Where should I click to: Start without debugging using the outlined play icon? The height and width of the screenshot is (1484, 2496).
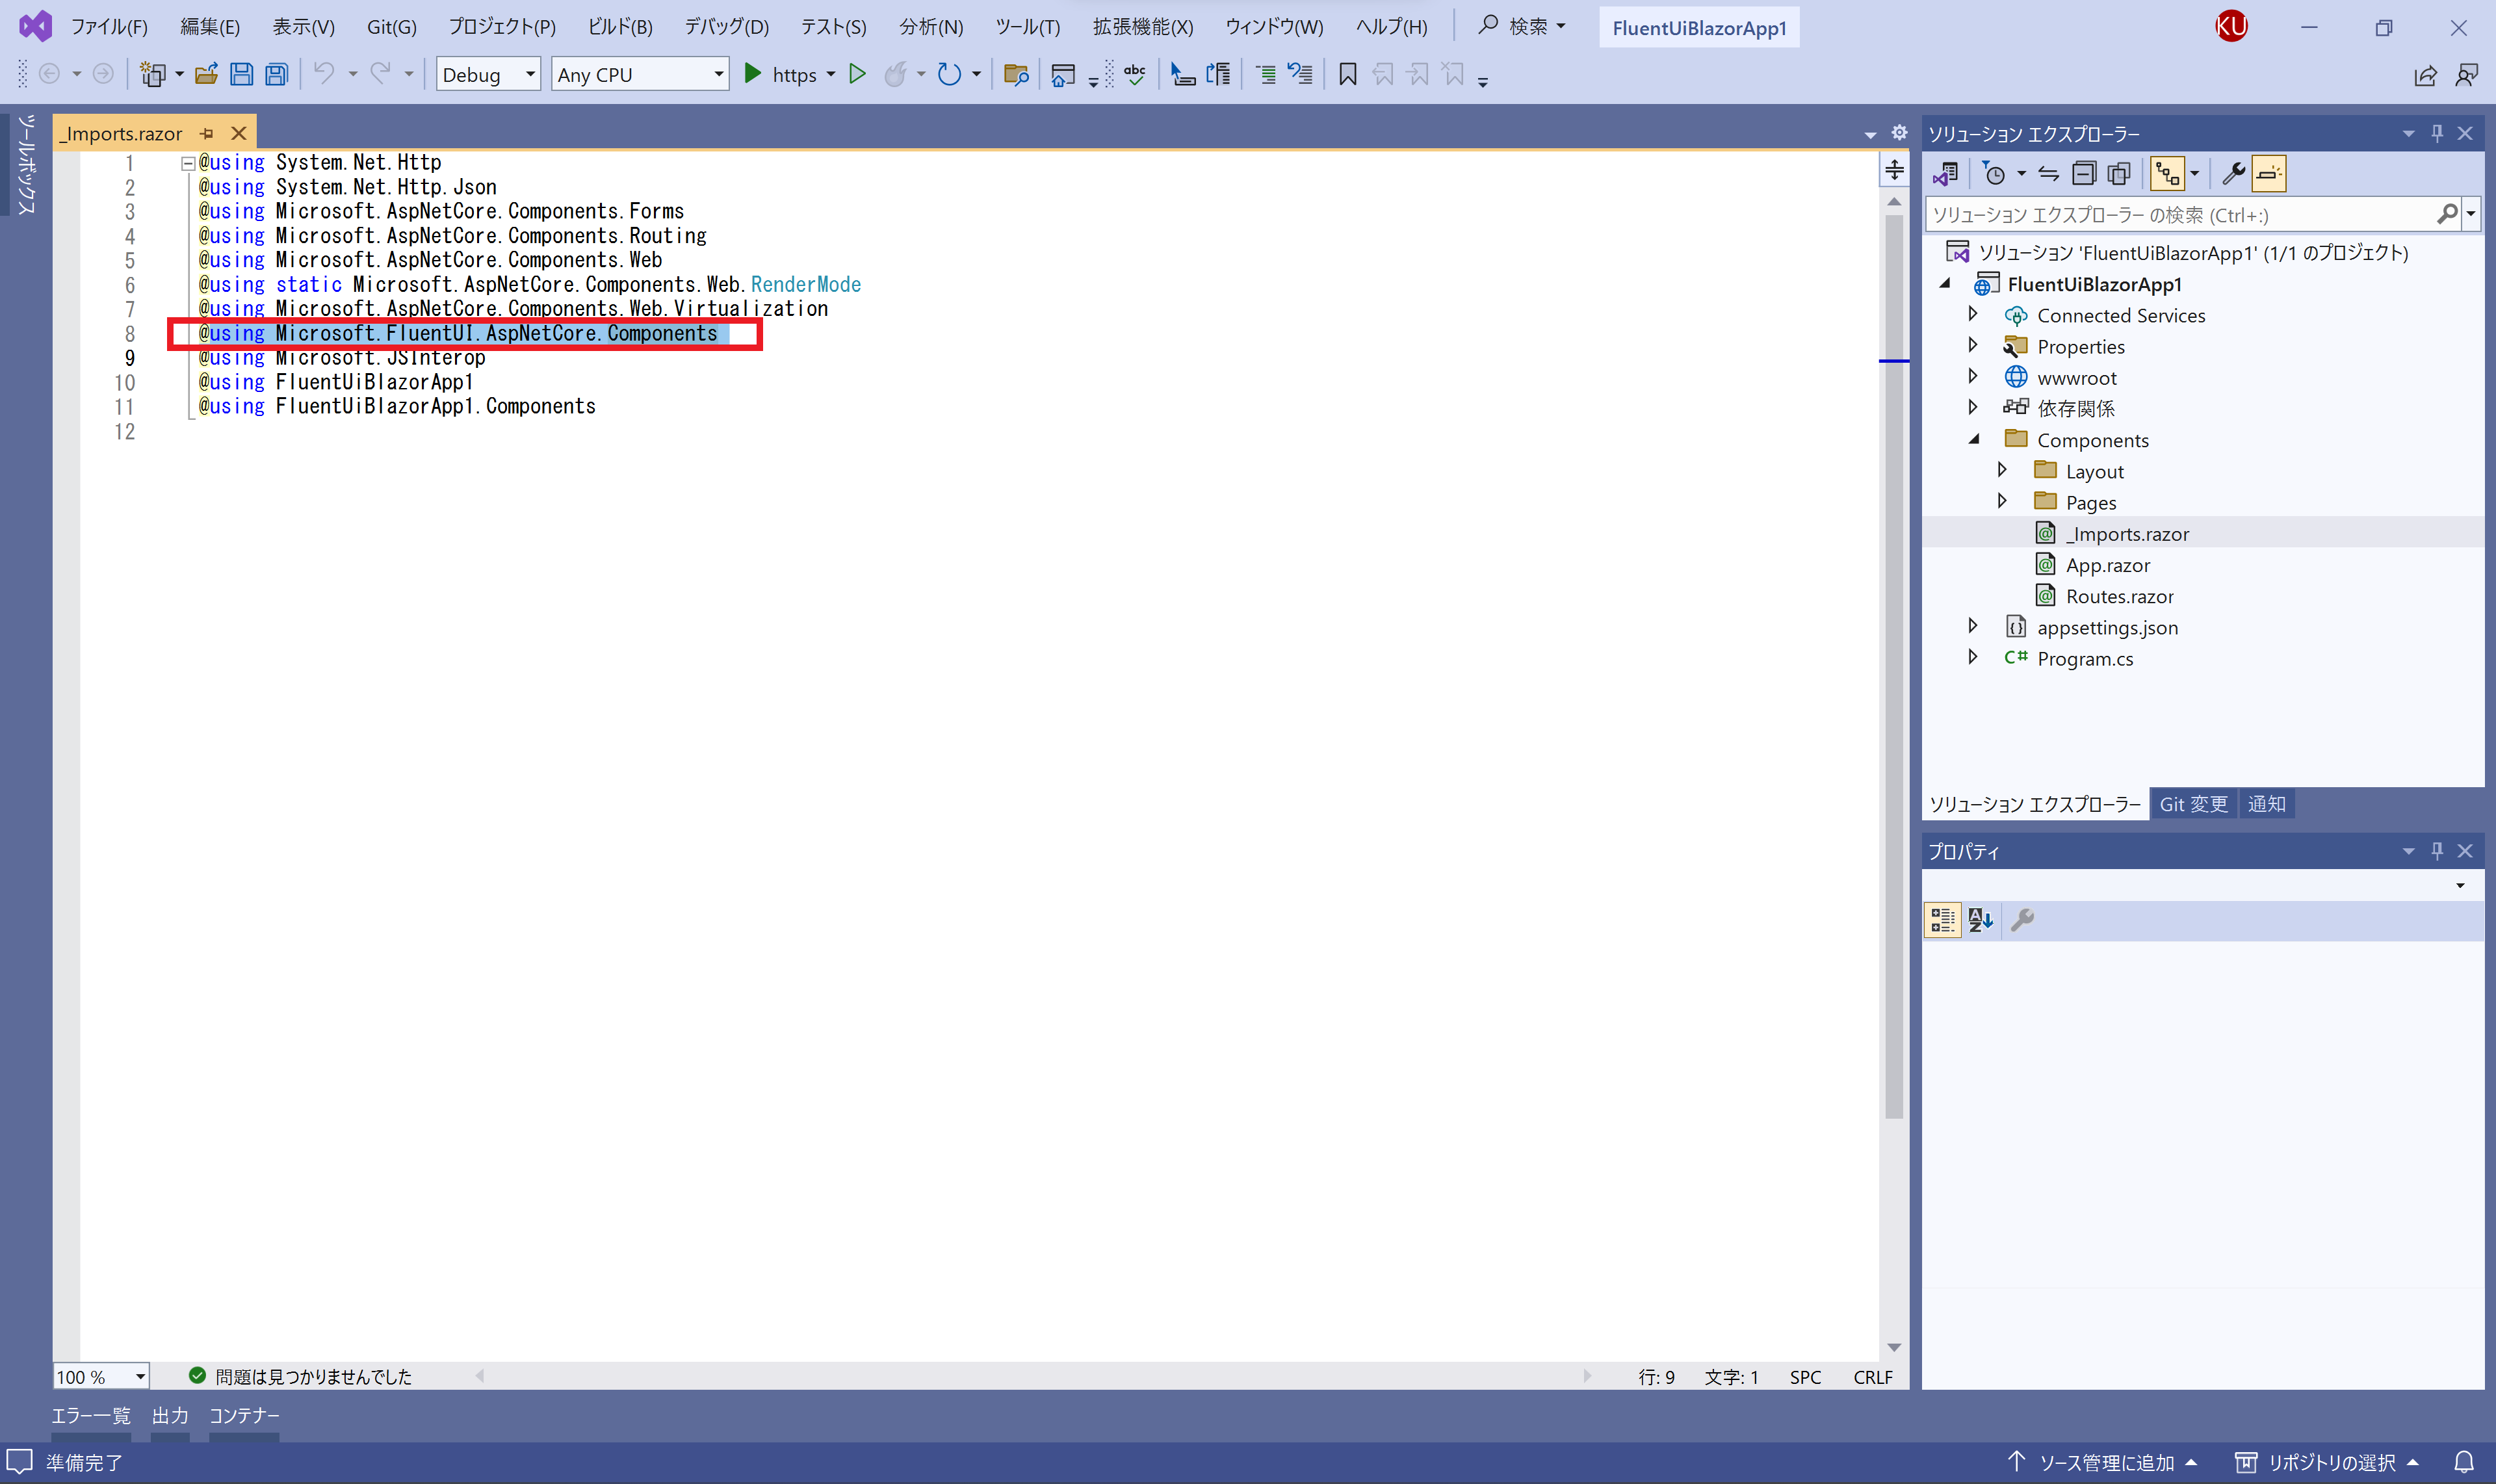pyautogui.click(x=857, y=74)
